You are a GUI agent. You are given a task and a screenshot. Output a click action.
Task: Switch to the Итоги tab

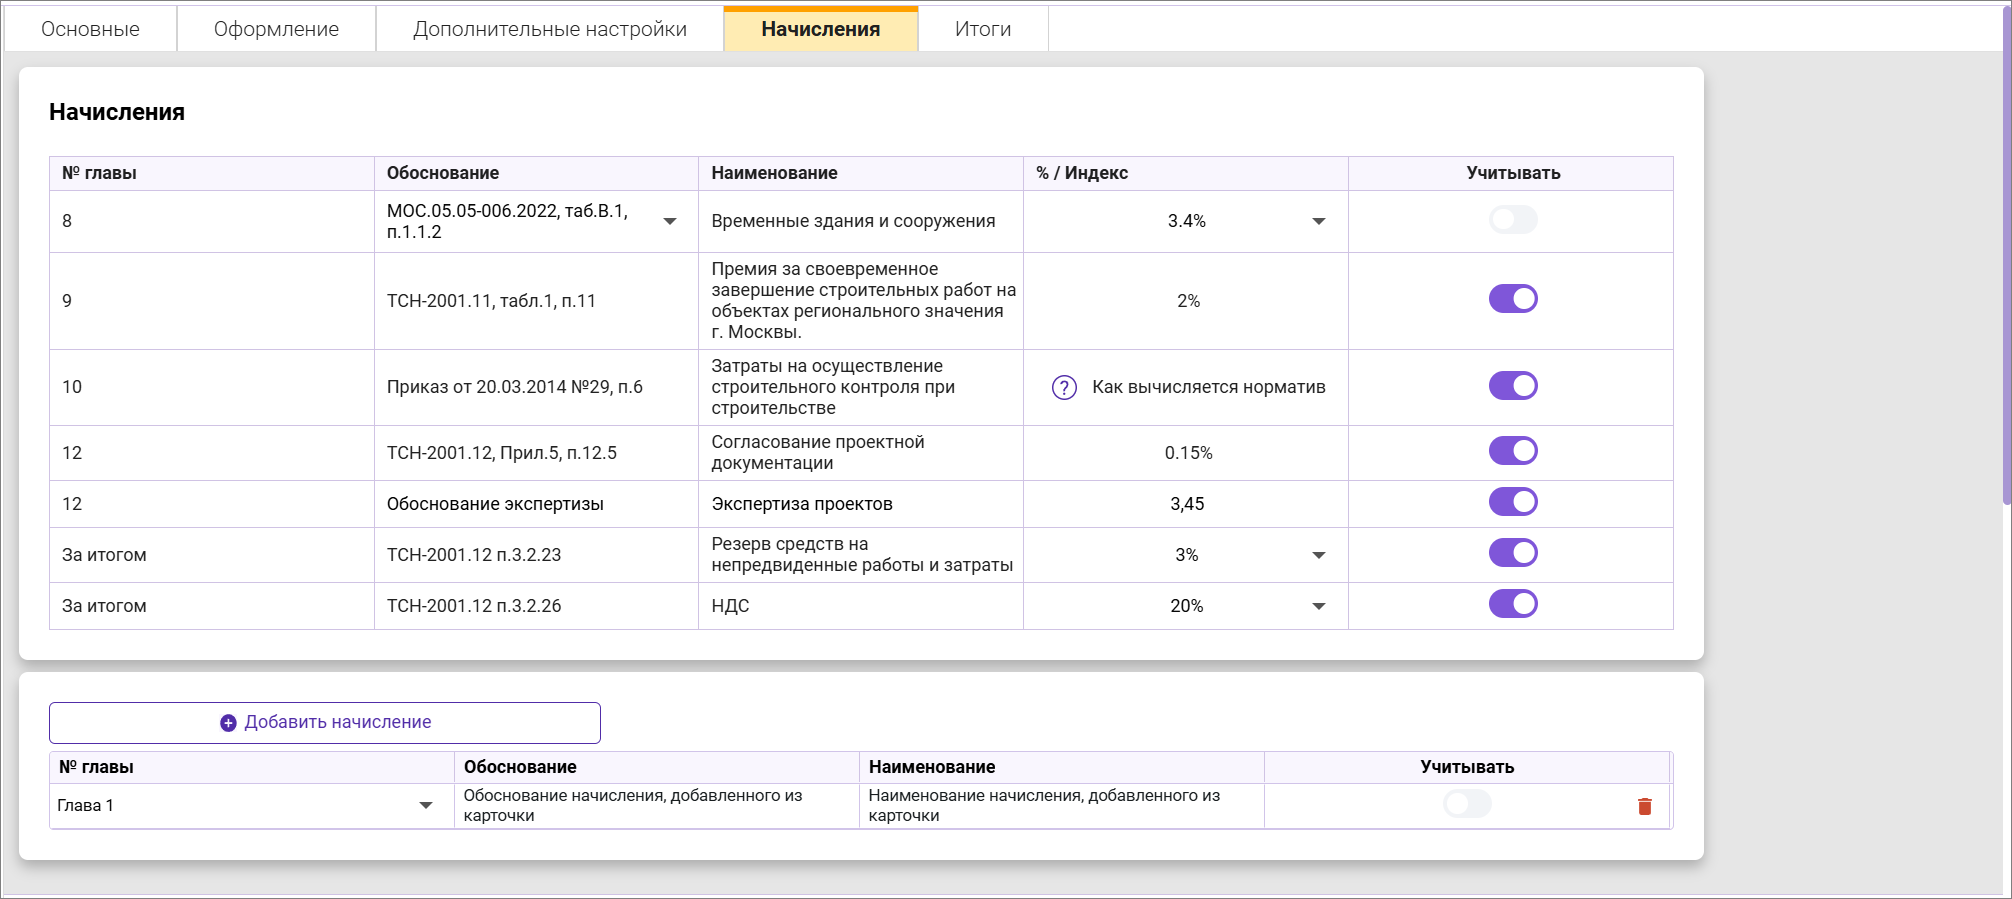tap(982, 29)
